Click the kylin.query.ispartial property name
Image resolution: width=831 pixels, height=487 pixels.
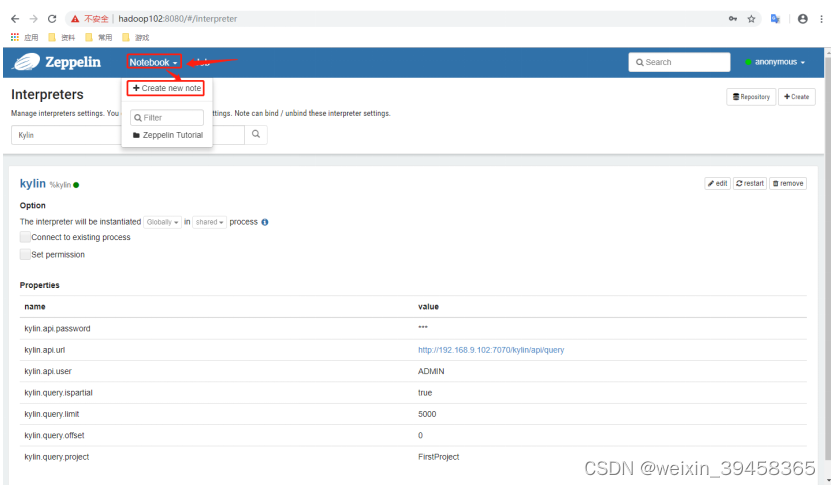58,393
